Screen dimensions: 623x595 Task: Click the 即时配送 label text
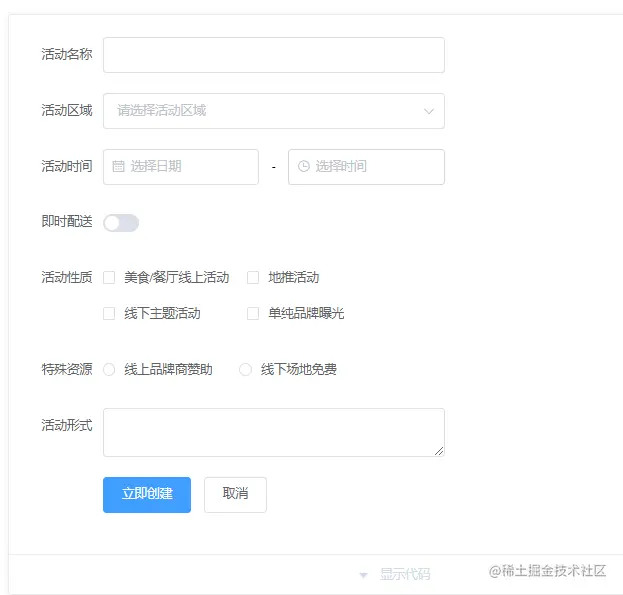67,222
